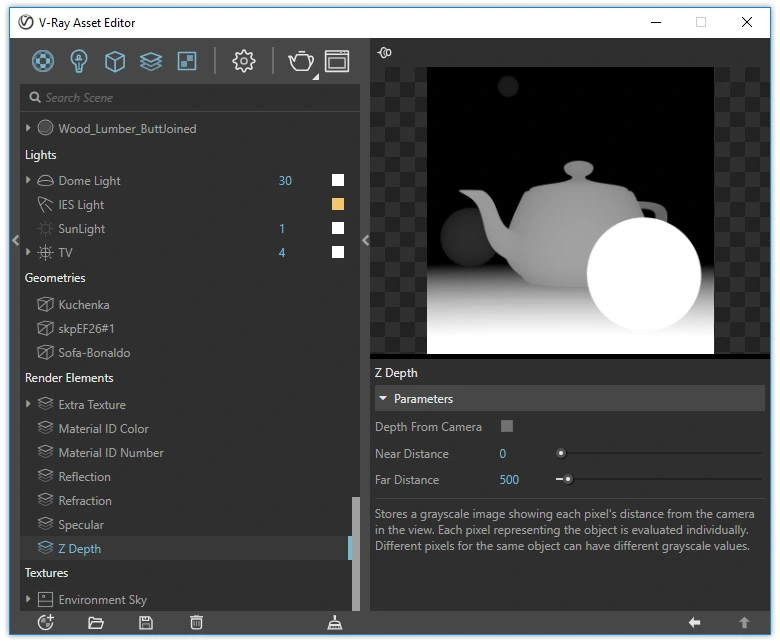Click the Kuchenka geometry icon
The width and height of the screenshot is (780, 643).
coord(45,304)
